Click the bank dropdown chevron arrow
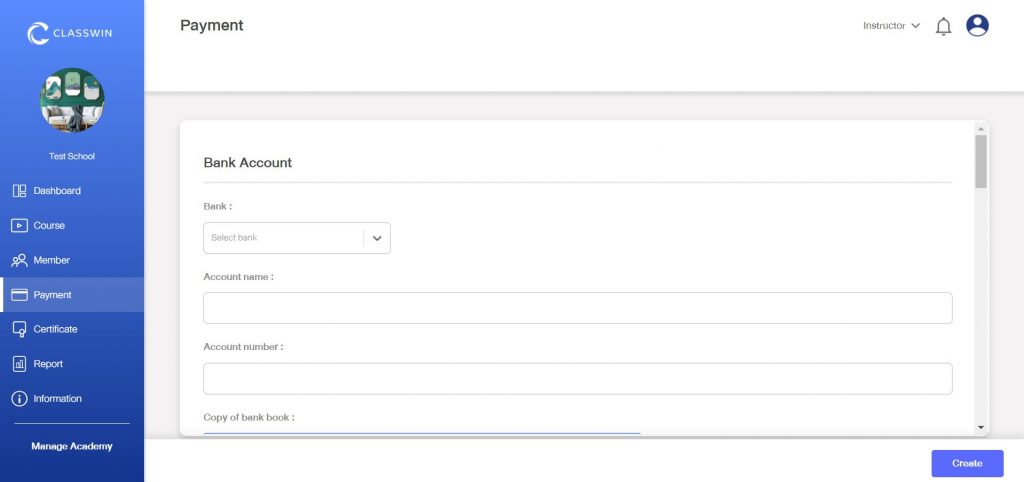Screen dimensions: 1024x482 pyautogui.click(x=377, y=238)
